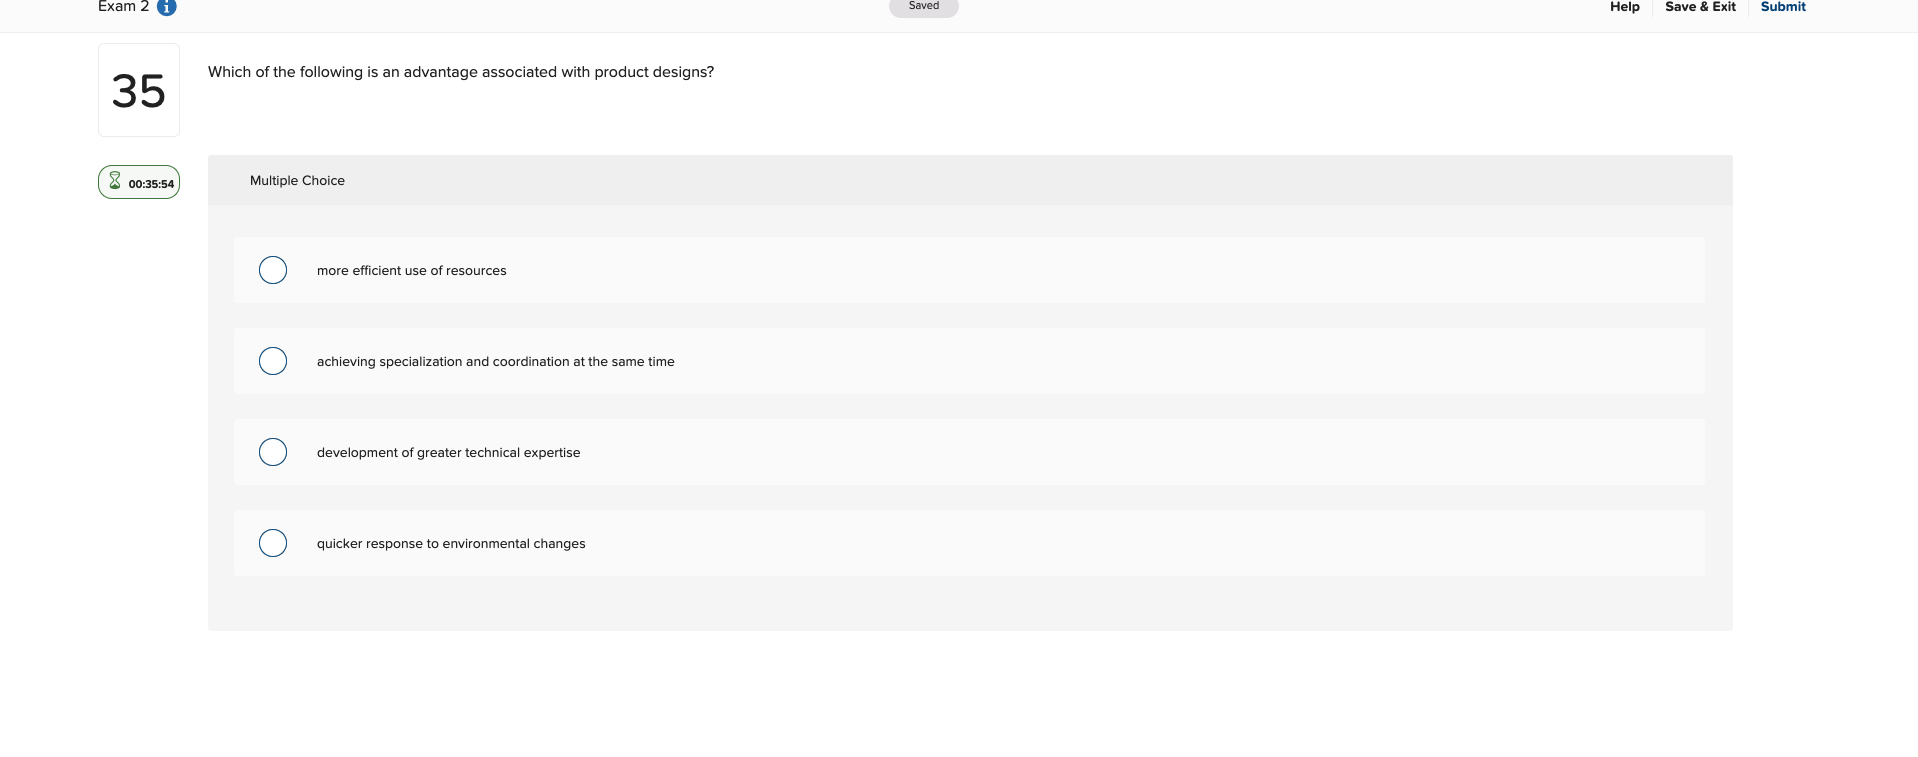Choose achieving specialization and coordination at the same time

272,361
